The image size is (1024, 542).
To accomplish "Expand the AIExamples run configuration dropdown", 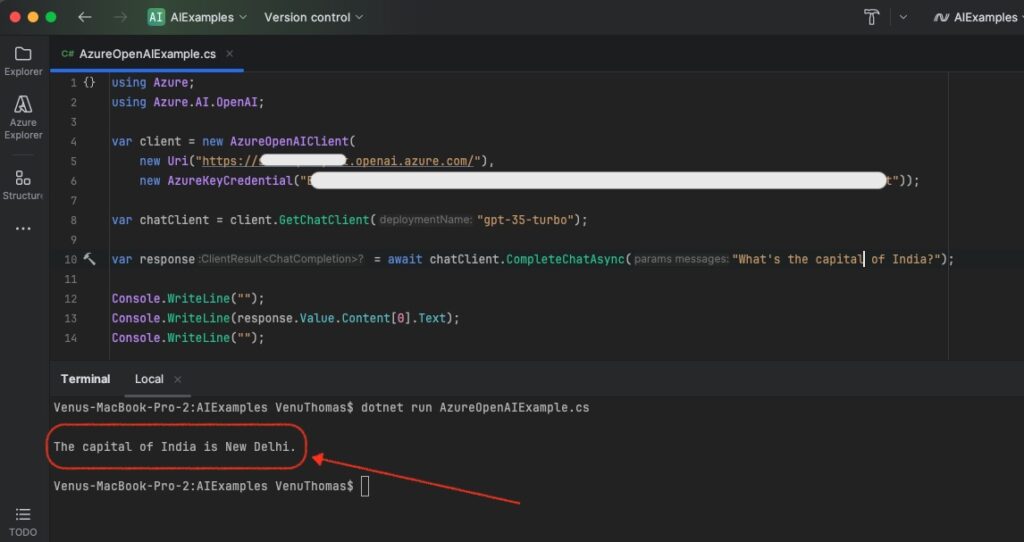I will tap(977, 17).
